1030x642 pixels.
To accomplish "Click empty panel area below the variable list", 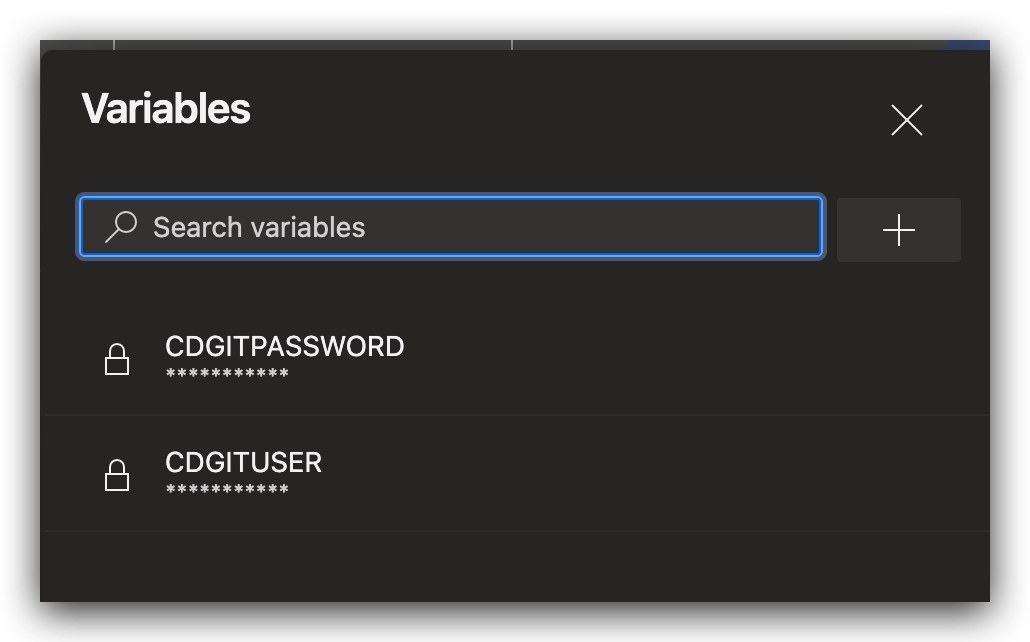I will click(x=516, y=585).
